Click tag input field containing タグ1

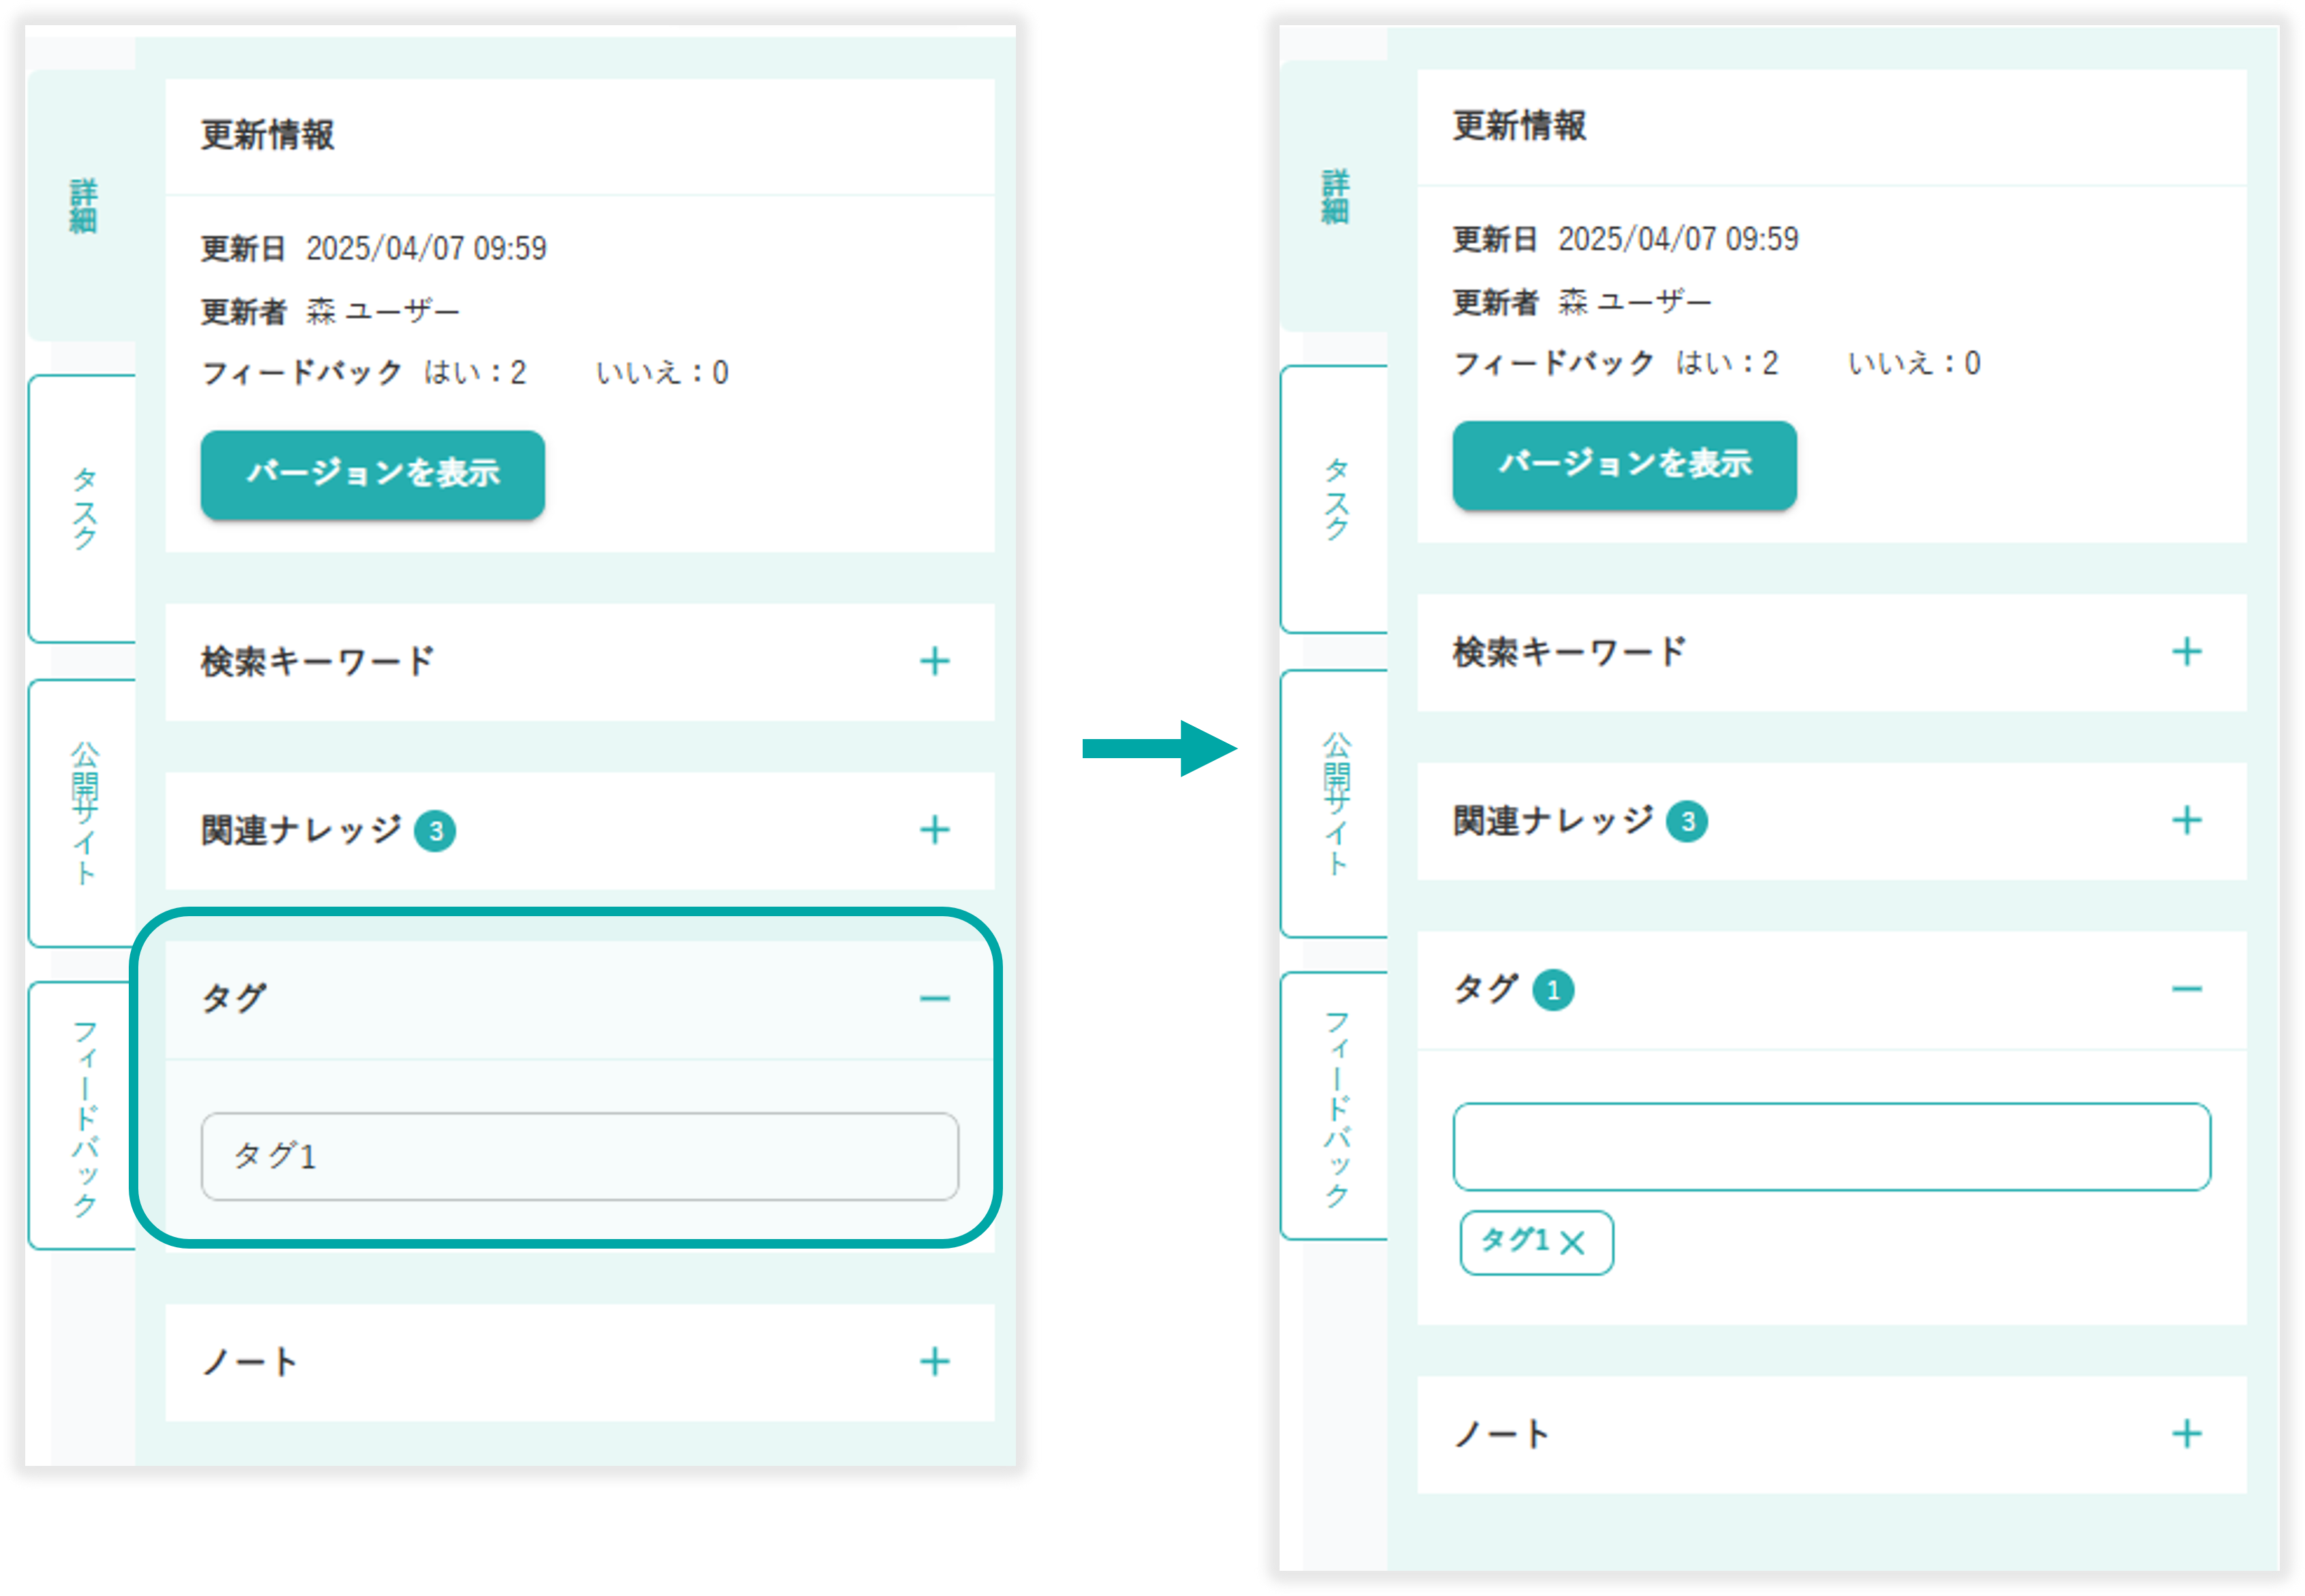pos(579,1156)
